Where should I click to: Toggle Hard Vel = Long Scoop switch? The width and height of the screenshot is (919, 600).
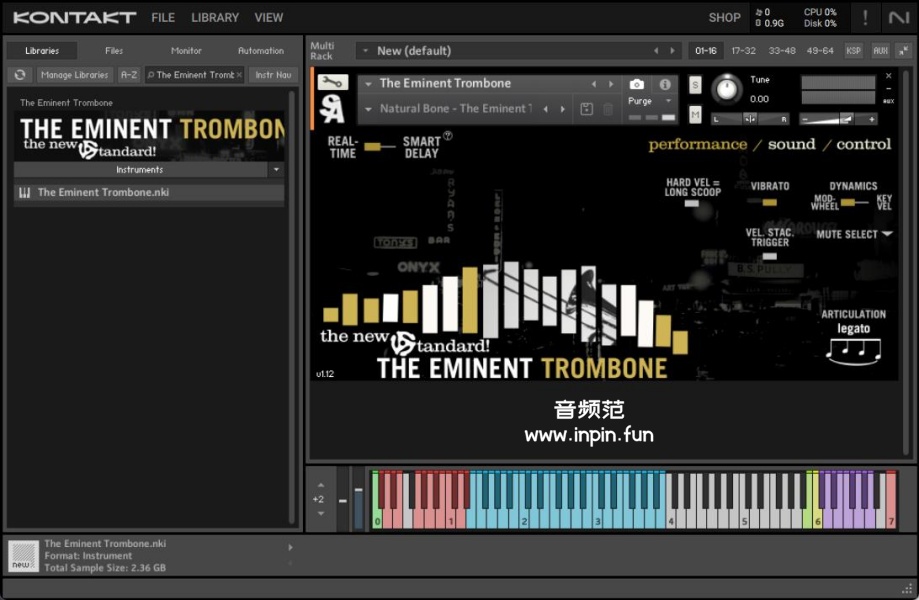click(692, 204)
